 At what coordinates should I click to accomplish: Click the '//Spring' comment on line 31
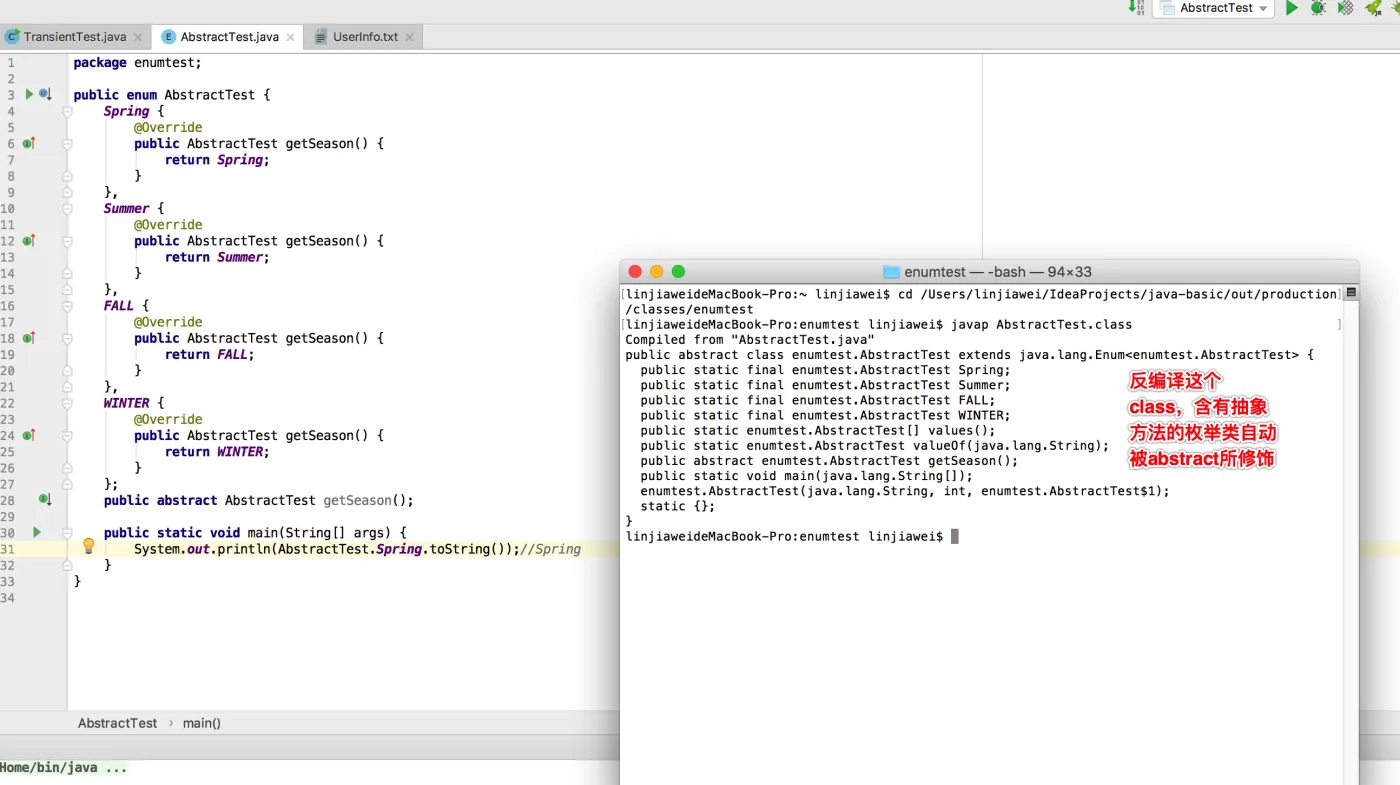551,549
